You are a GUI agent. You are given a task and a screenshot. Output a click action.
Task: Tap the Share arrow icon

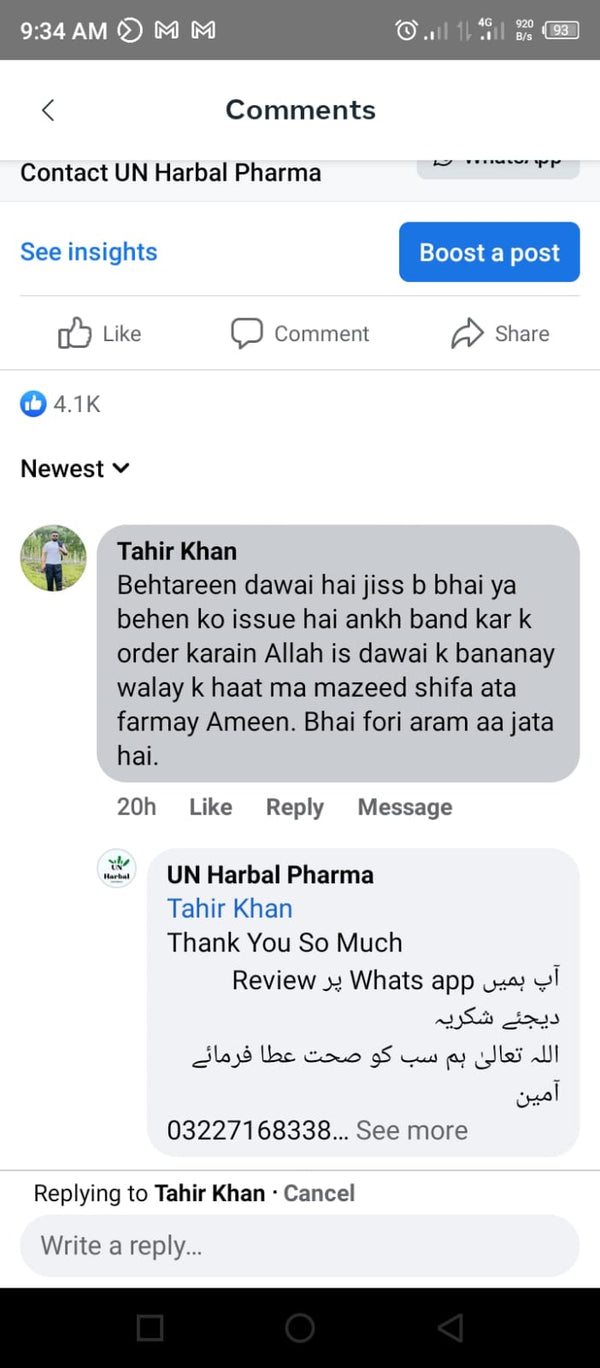[x=467, y=333]
